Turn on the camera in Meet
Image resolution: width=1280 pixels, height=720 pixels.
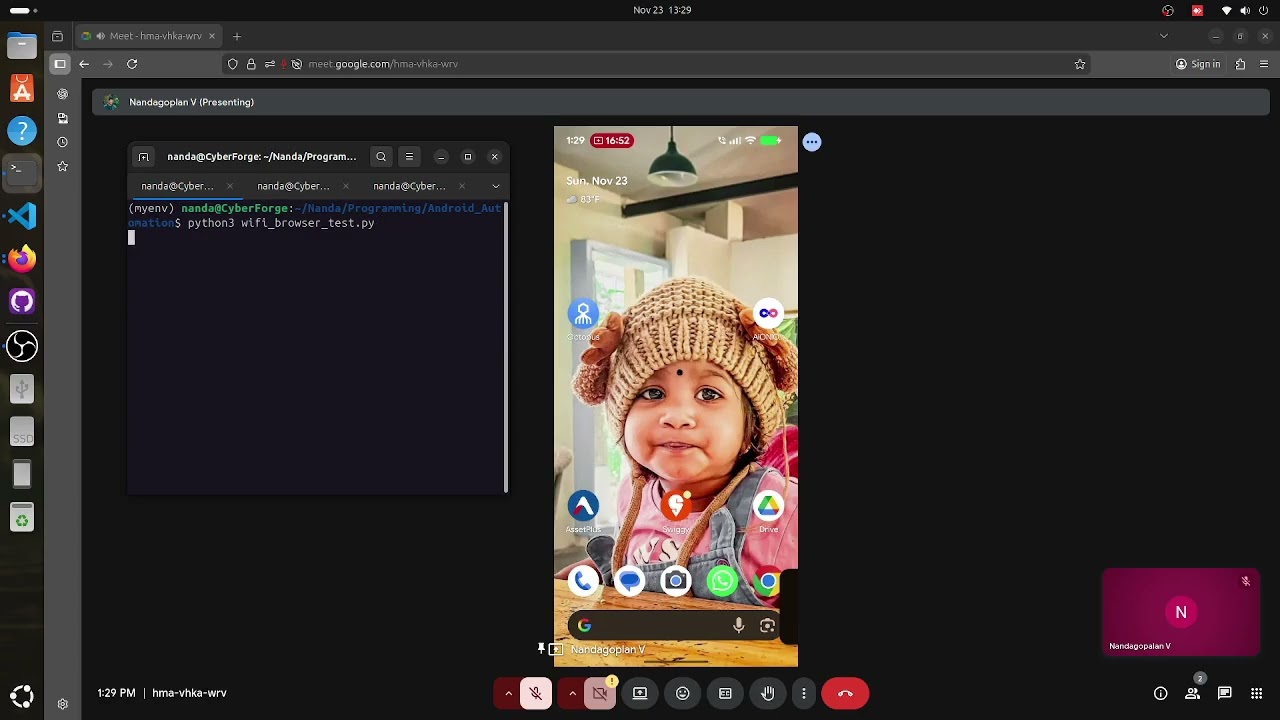click(600, 693)
